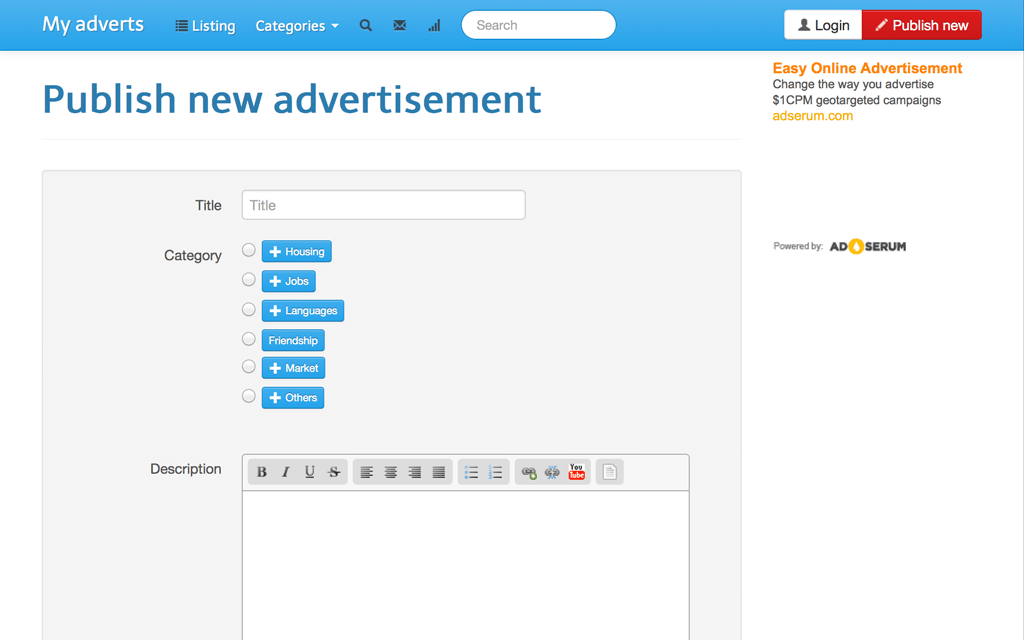Viewport: 1024px width, 640px height.
Task: Click the Login button
Action: tap(823, 25)
